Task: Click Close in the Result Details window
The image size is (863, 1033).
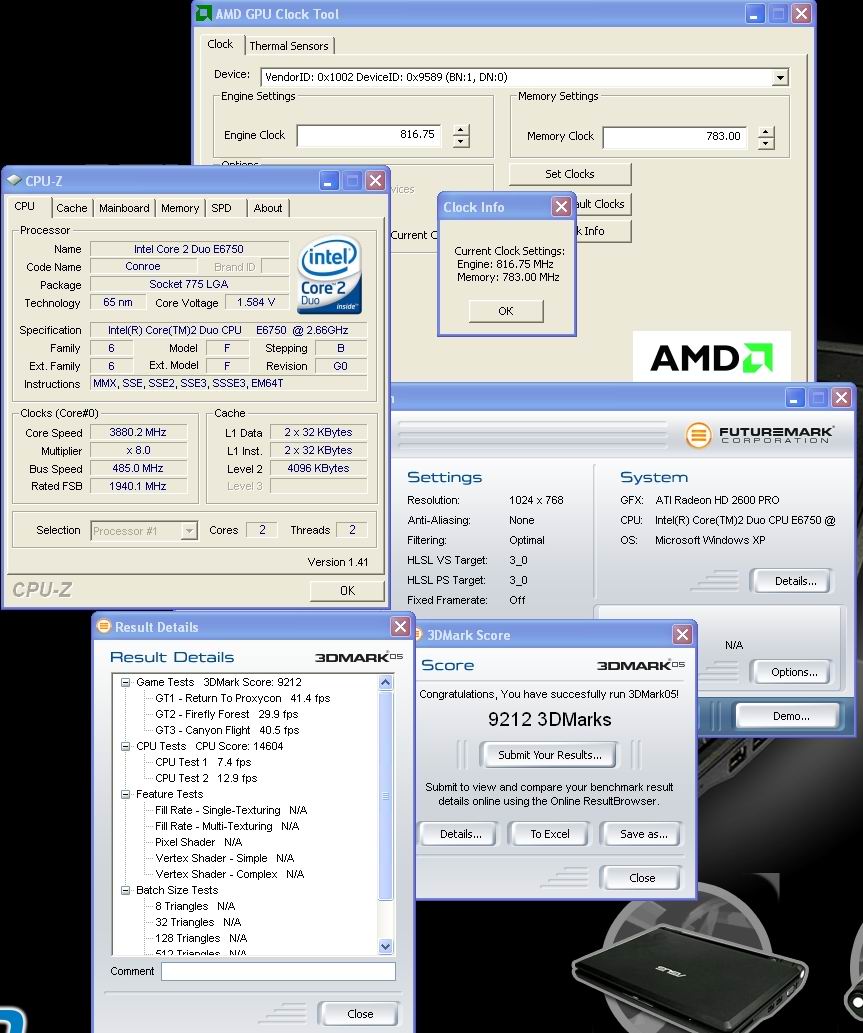Action: click(360, 1014)
